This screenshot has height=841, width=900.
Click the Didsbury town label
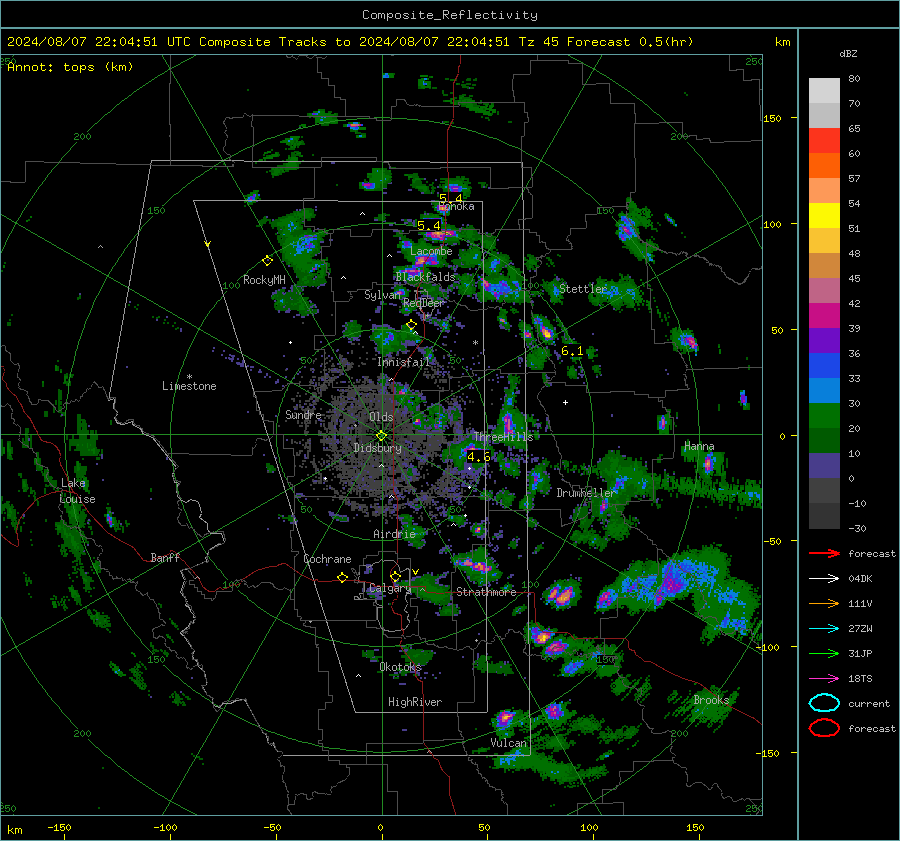click(x=378, y=448)
